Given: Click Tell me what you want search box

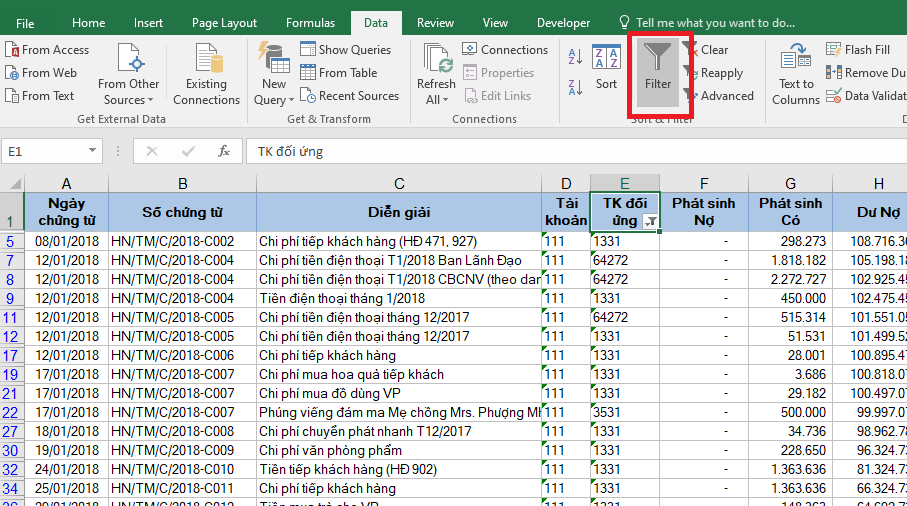Looking at the screenshot, I should tap(714, 23).
